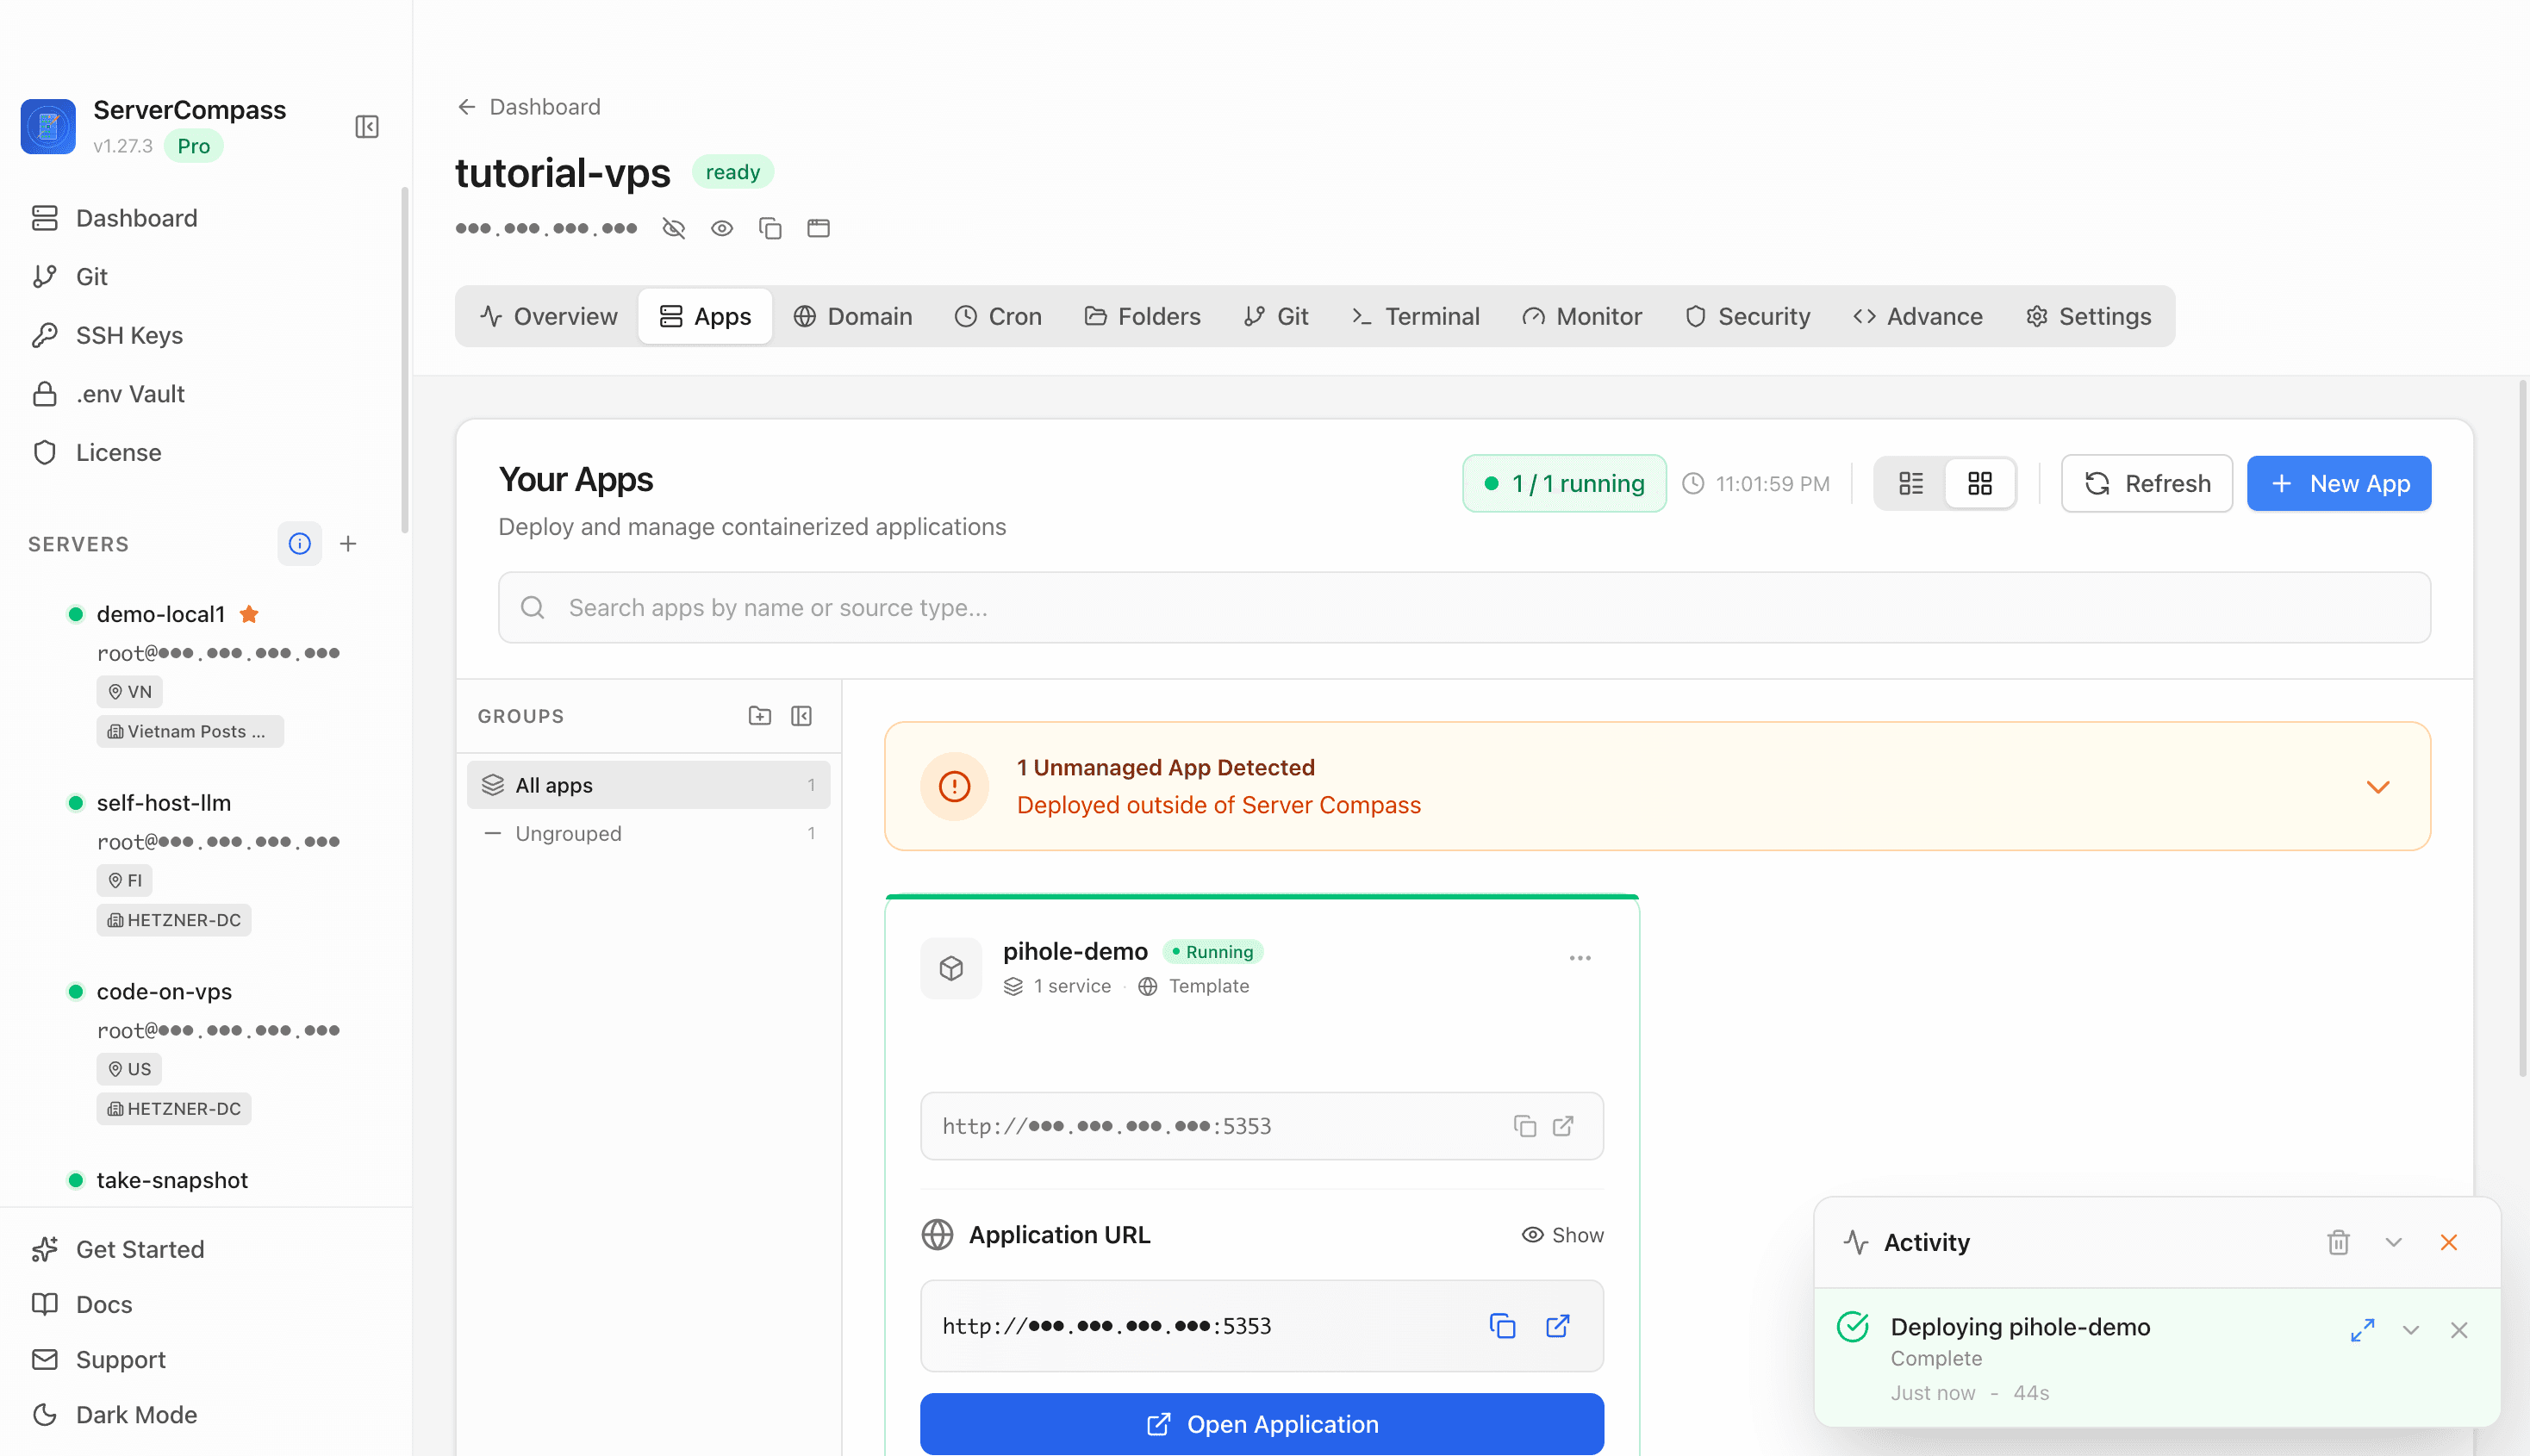The height and width of the screenshot is (1456, 2530).
Task: Open SSH Keys in sidebar
Action: [107, 335]
